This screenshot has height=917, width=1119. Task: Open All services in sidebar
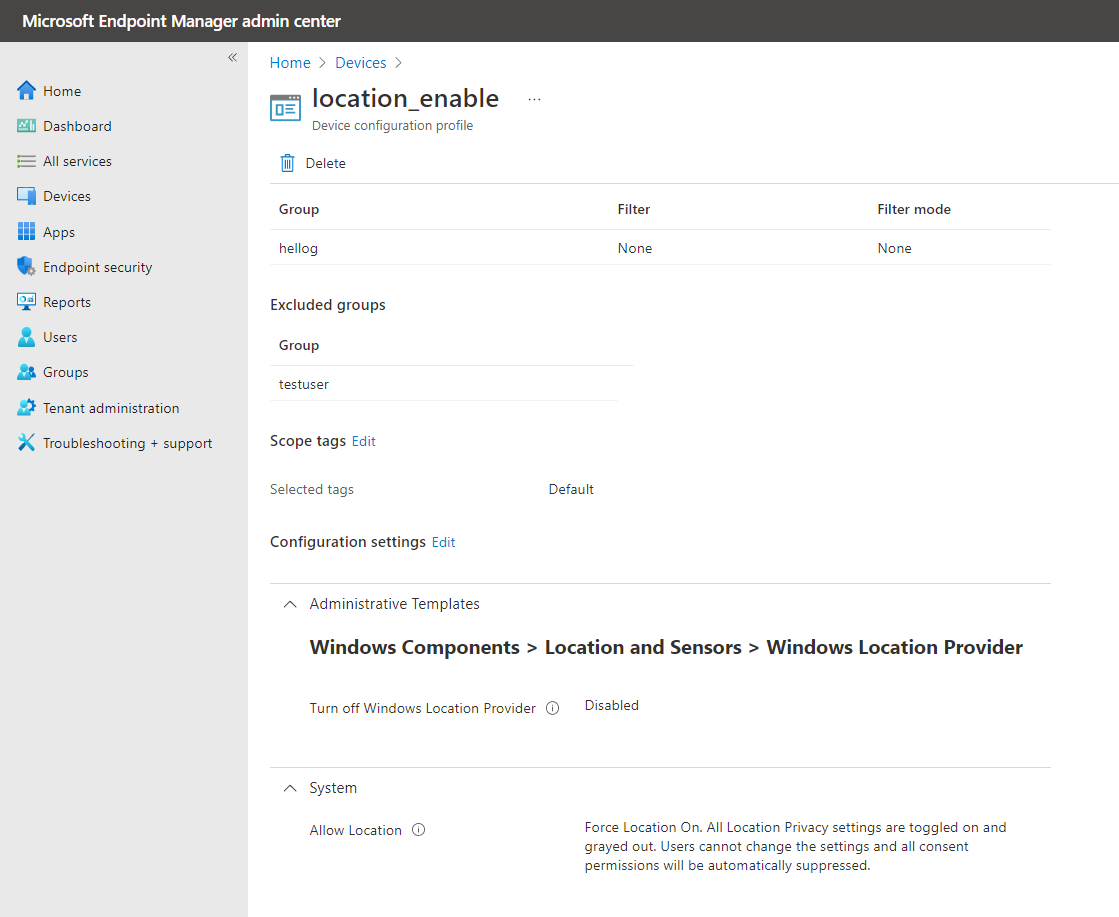[x=77, y=161]
